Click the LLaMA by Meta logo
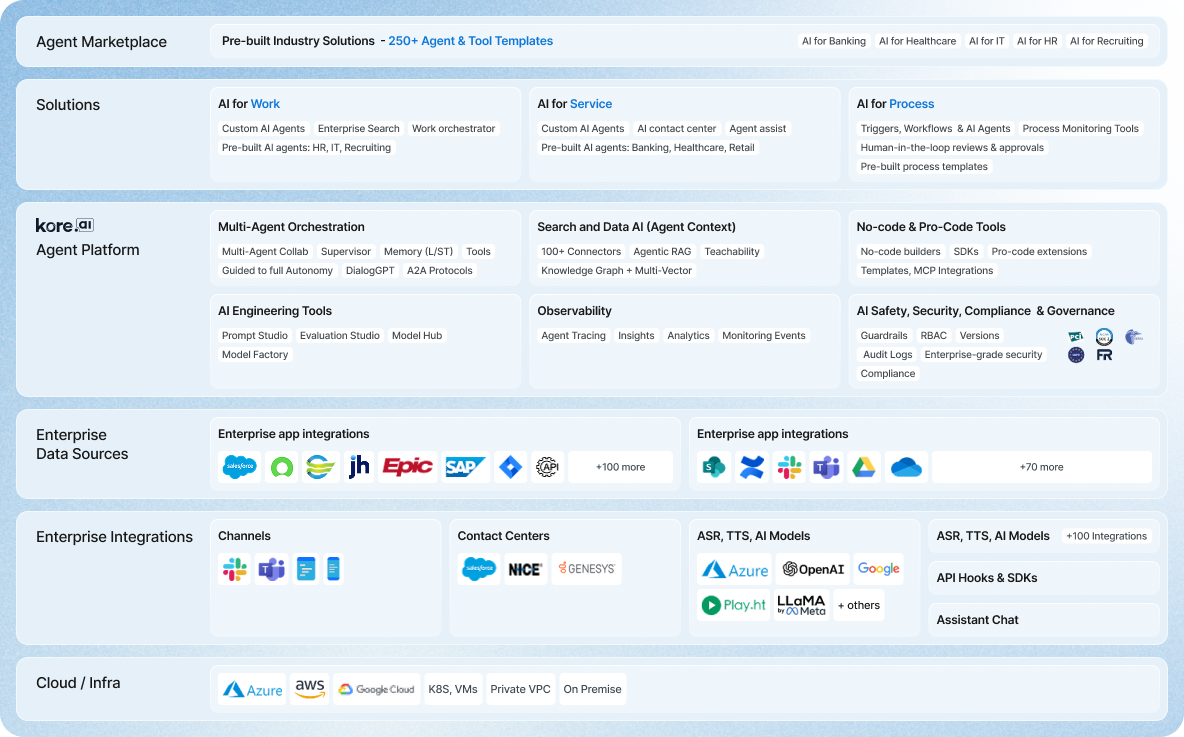The height and width of the screenshot is (737, 1184). pos(801,605)
